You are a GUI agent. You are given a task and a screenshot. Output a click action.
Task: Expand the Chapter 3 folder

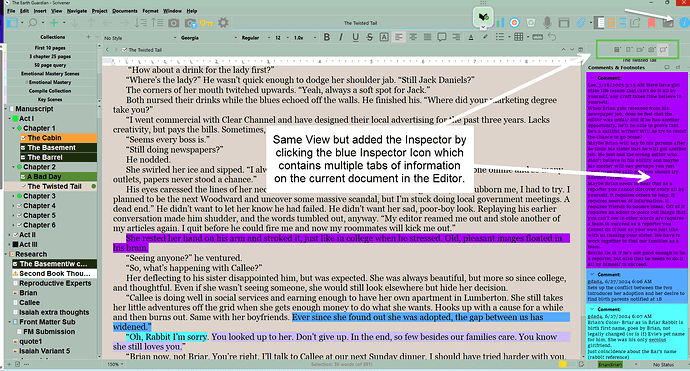pyautogui.click(x=14, y=196)
